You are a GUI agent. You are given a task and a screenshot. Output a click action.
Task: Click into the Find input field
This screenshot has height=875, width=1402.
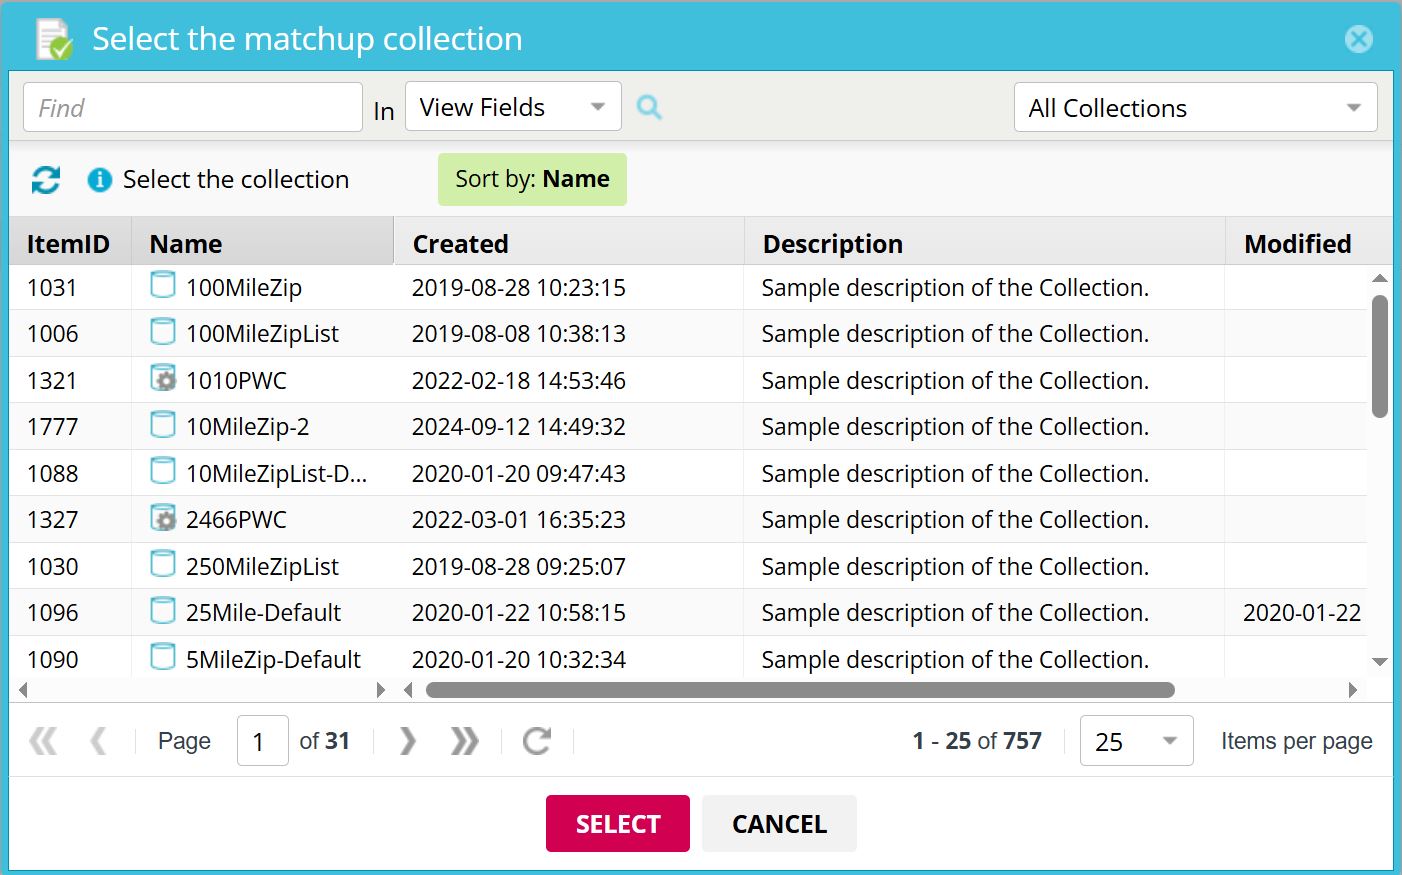pos(193,107)
